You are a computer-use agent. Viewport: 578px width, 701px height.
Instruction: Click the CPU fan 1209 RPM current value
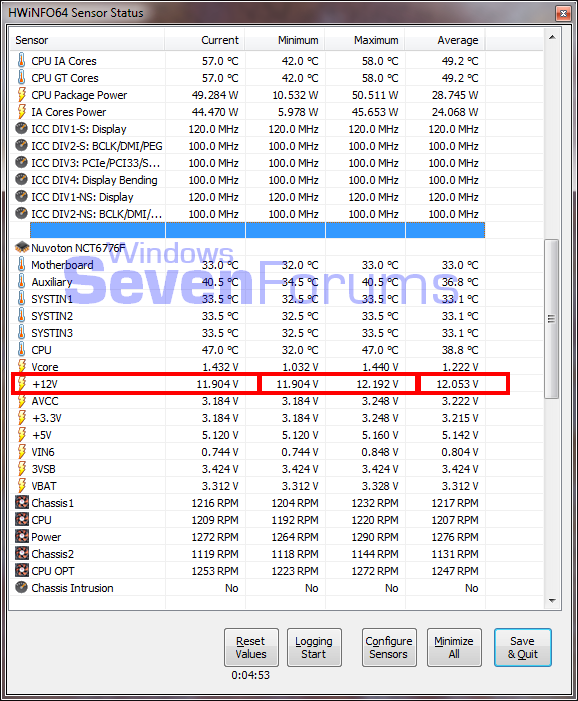click(x=215, y=520)
